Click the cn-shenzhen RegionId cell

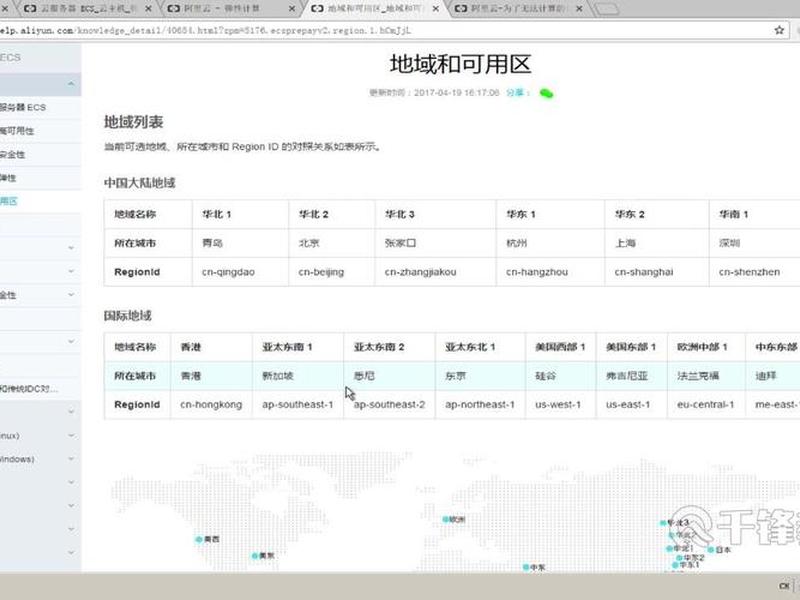coord(755,272)
